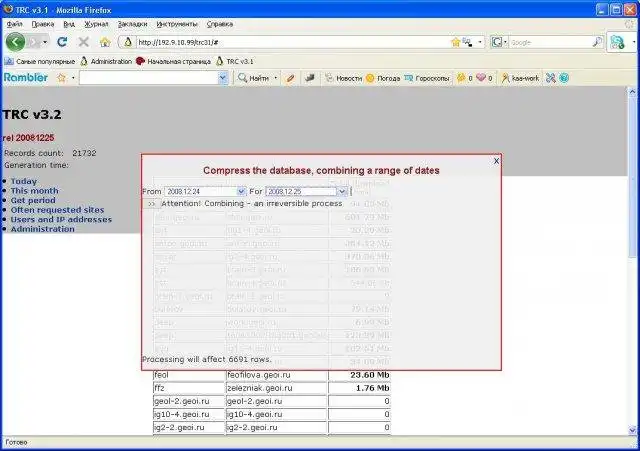The width and height of the screenshot is (640, 451).
Task: Click the Rambler toolbar search input
Action: (149, 78)
